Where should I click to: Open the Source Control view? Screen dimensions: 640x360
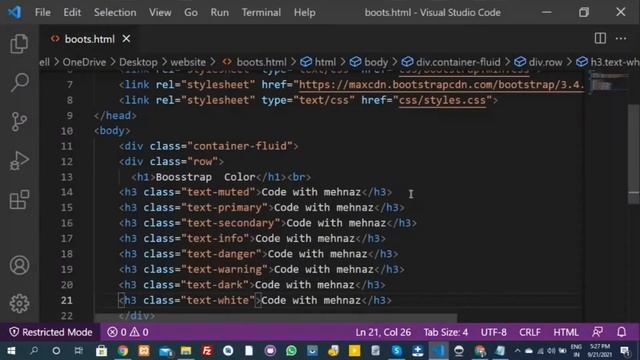click(x=19, y=121)
